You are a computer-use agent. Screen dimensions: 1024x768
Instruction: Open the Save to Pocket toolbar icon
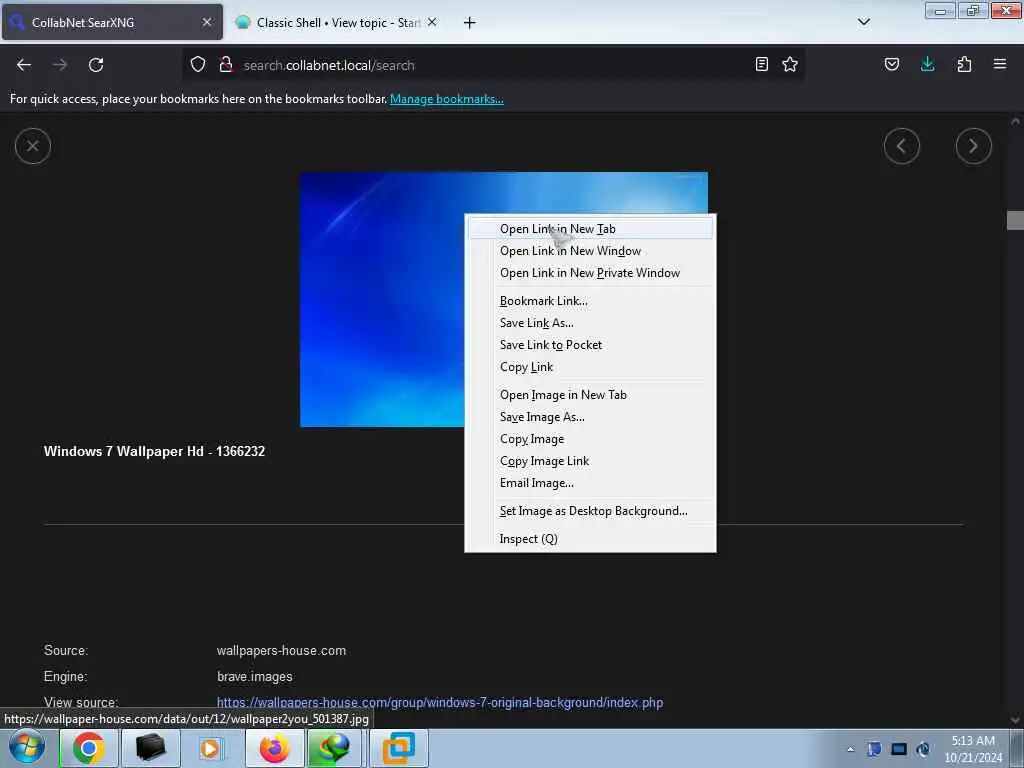(892, 64)
